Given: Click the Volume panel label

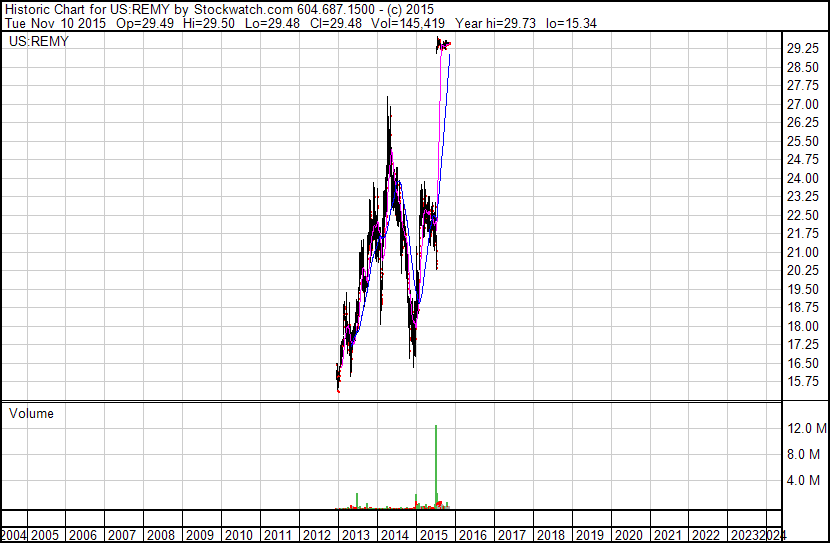Looking at the screenshot, I should point(31,413).
